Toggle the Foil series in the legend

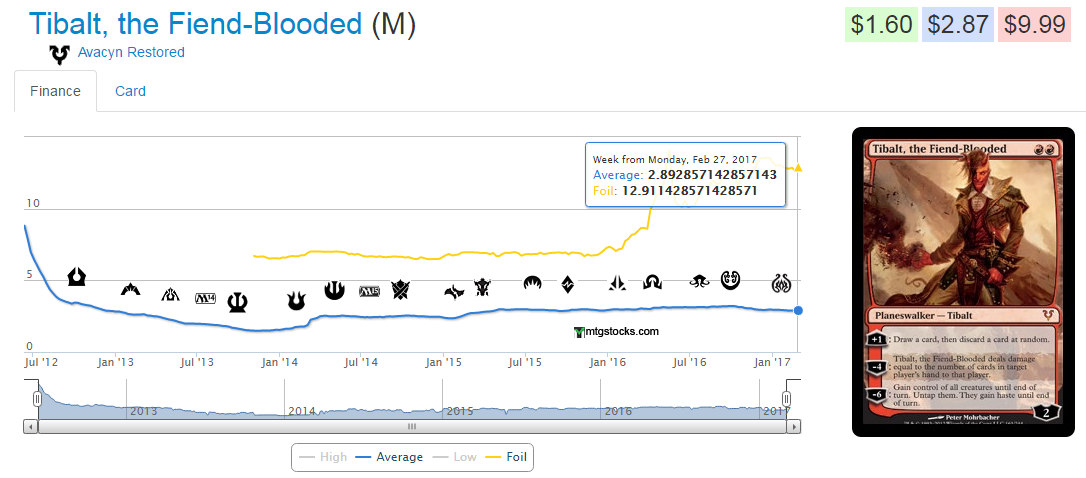[504, 457]
